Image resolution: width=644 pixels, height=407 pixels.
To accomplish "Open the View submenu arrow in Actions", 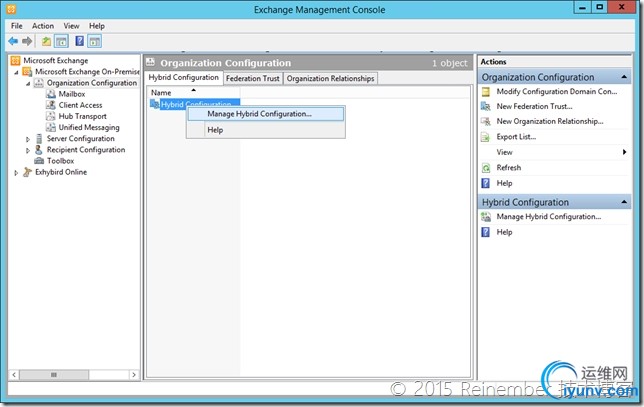I will tap(624, 152).
